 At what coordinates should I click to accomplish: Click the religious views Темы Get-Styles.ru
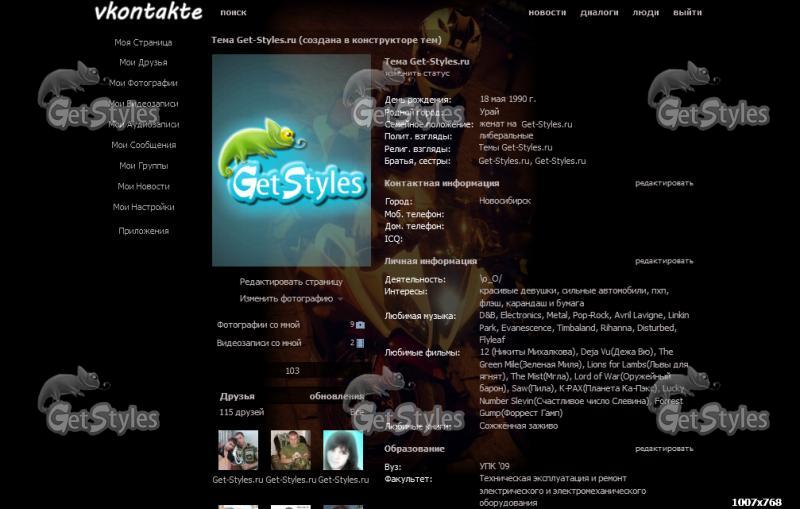coord(515,148)
